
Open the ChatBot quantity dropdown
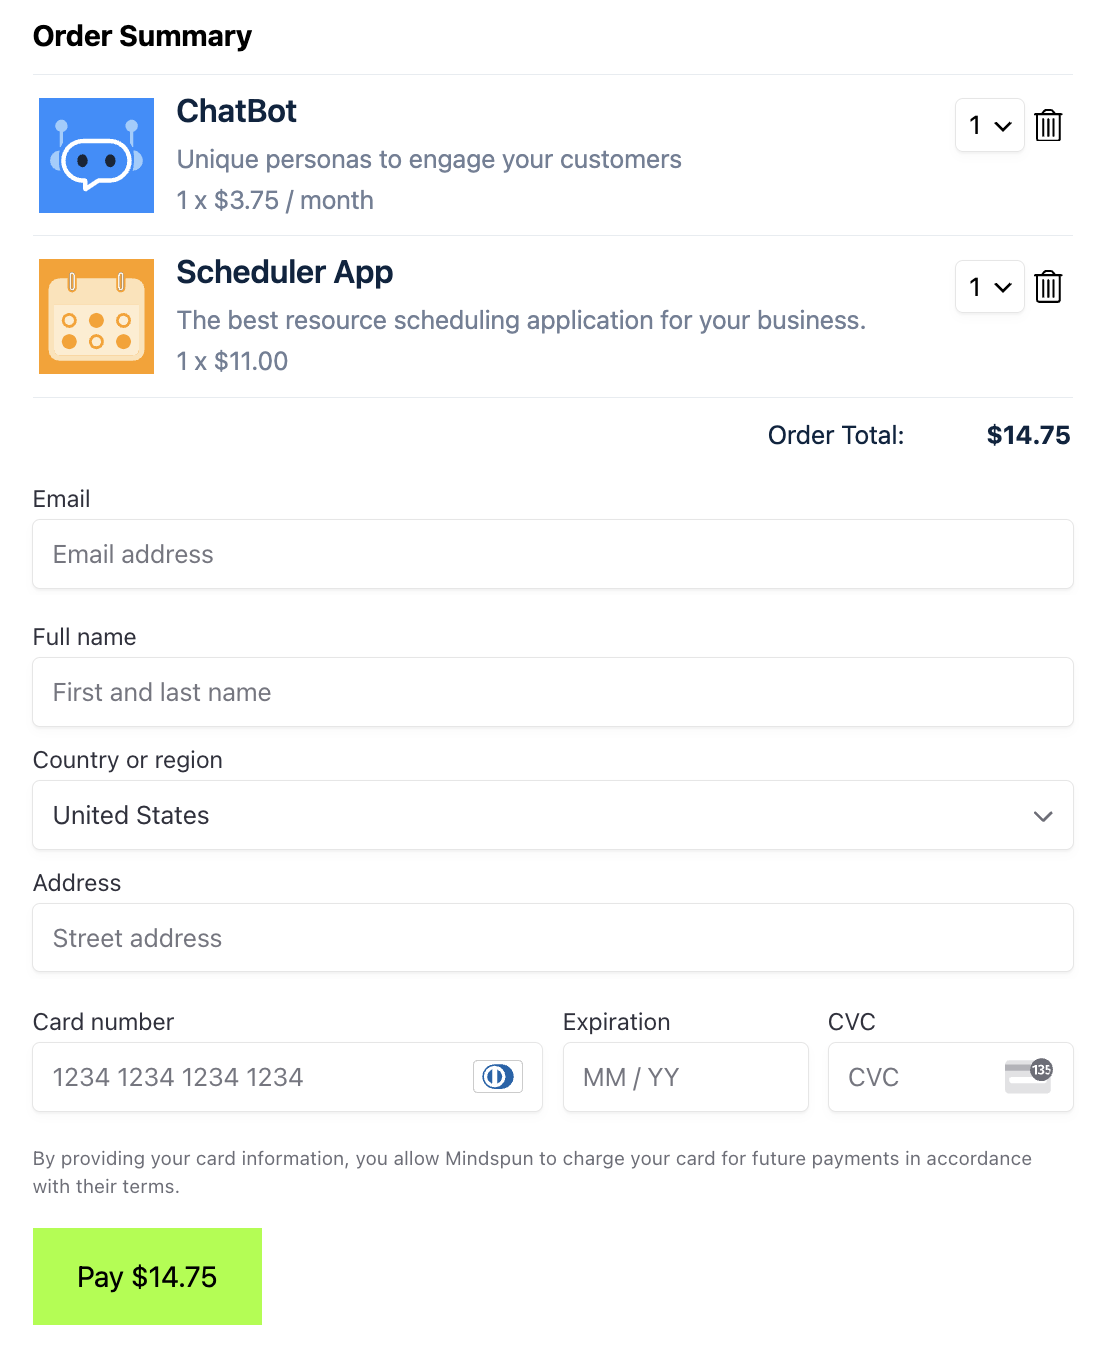(989, 126)
